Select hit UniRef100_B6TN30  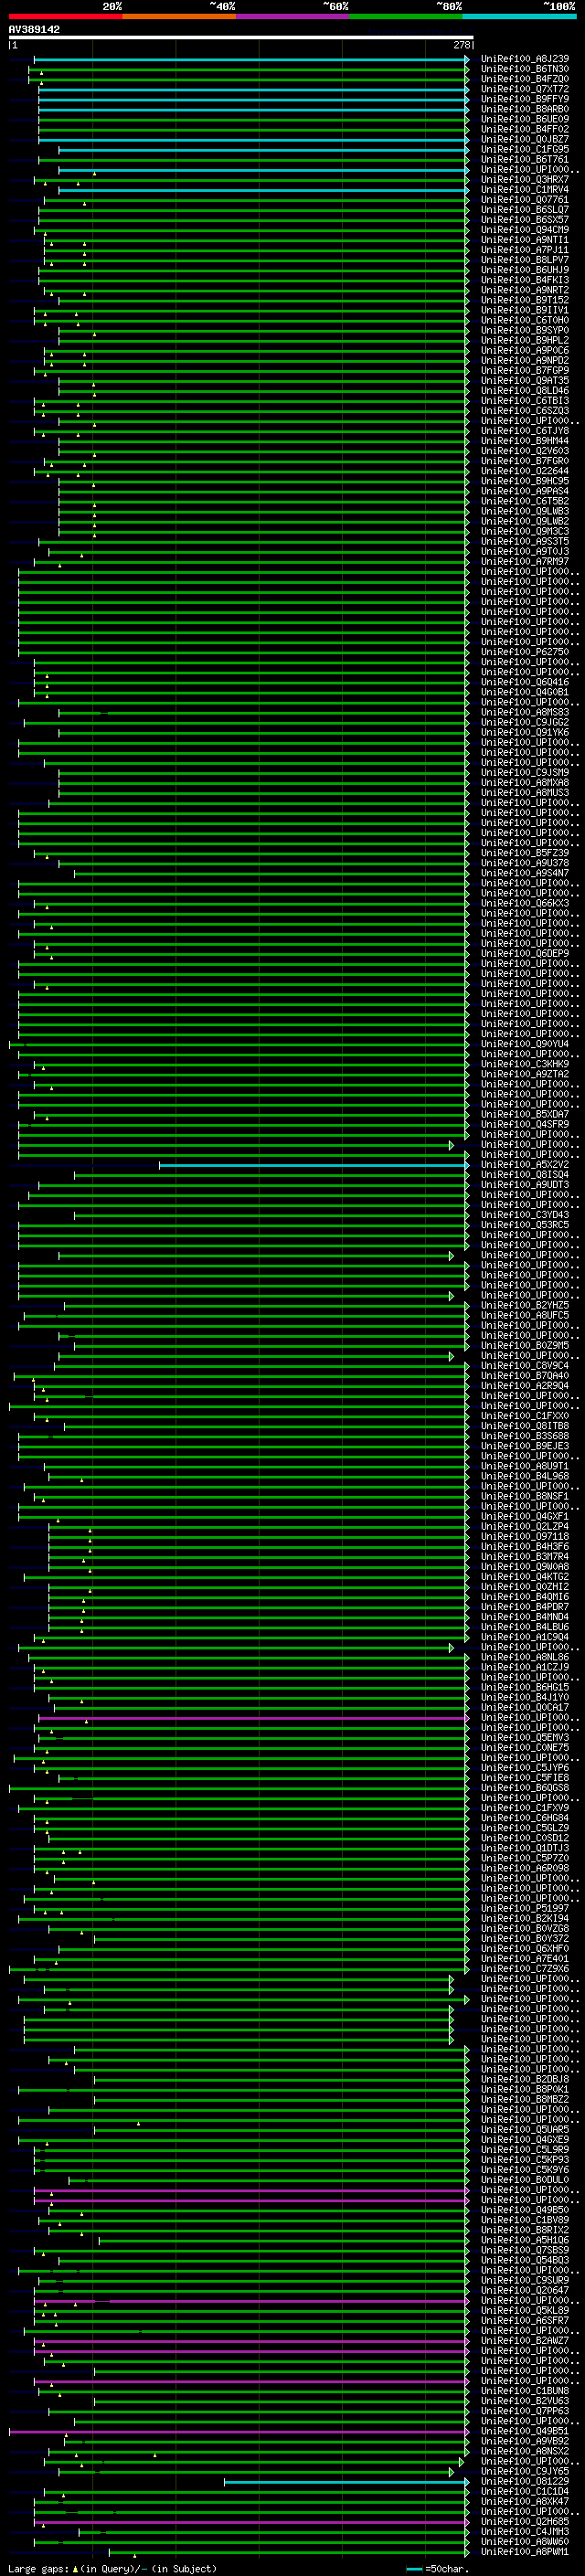pos(525,69)
